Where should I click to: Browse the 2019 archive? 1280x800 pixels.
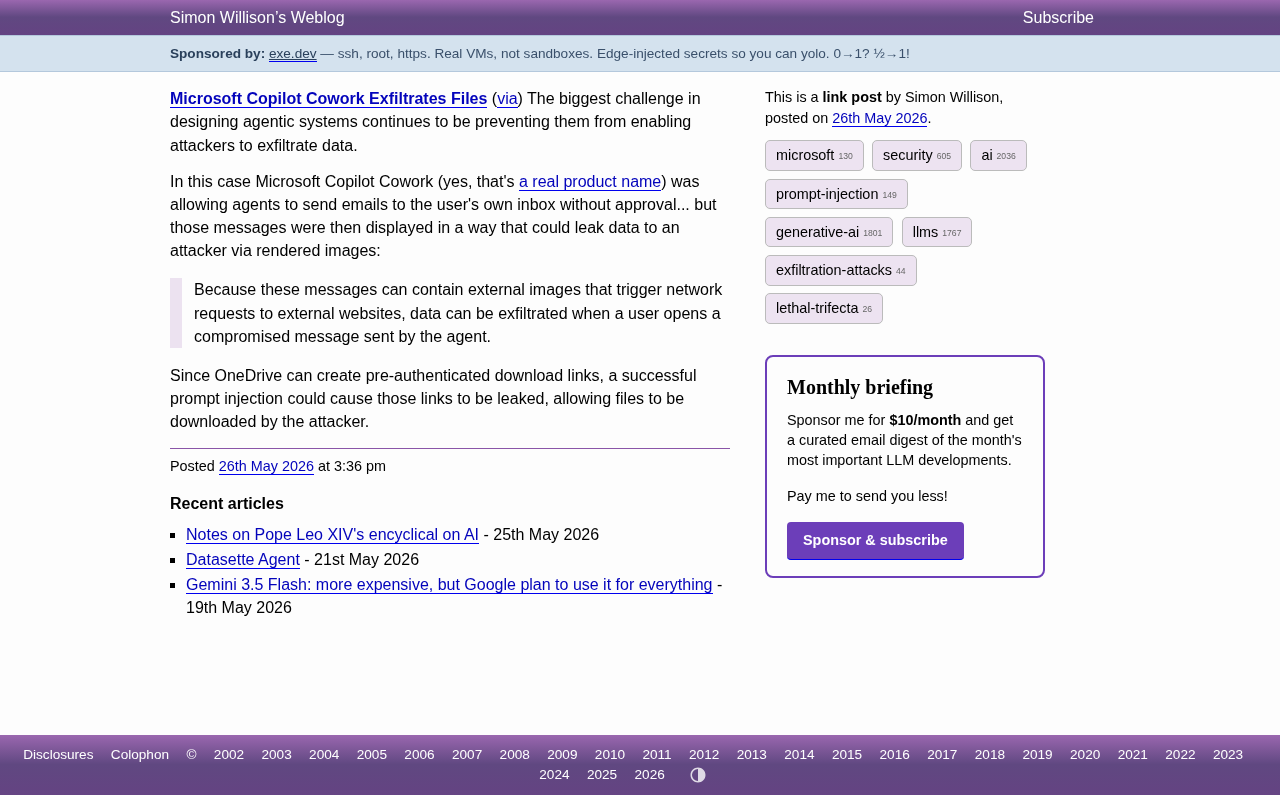point(1037,755)
